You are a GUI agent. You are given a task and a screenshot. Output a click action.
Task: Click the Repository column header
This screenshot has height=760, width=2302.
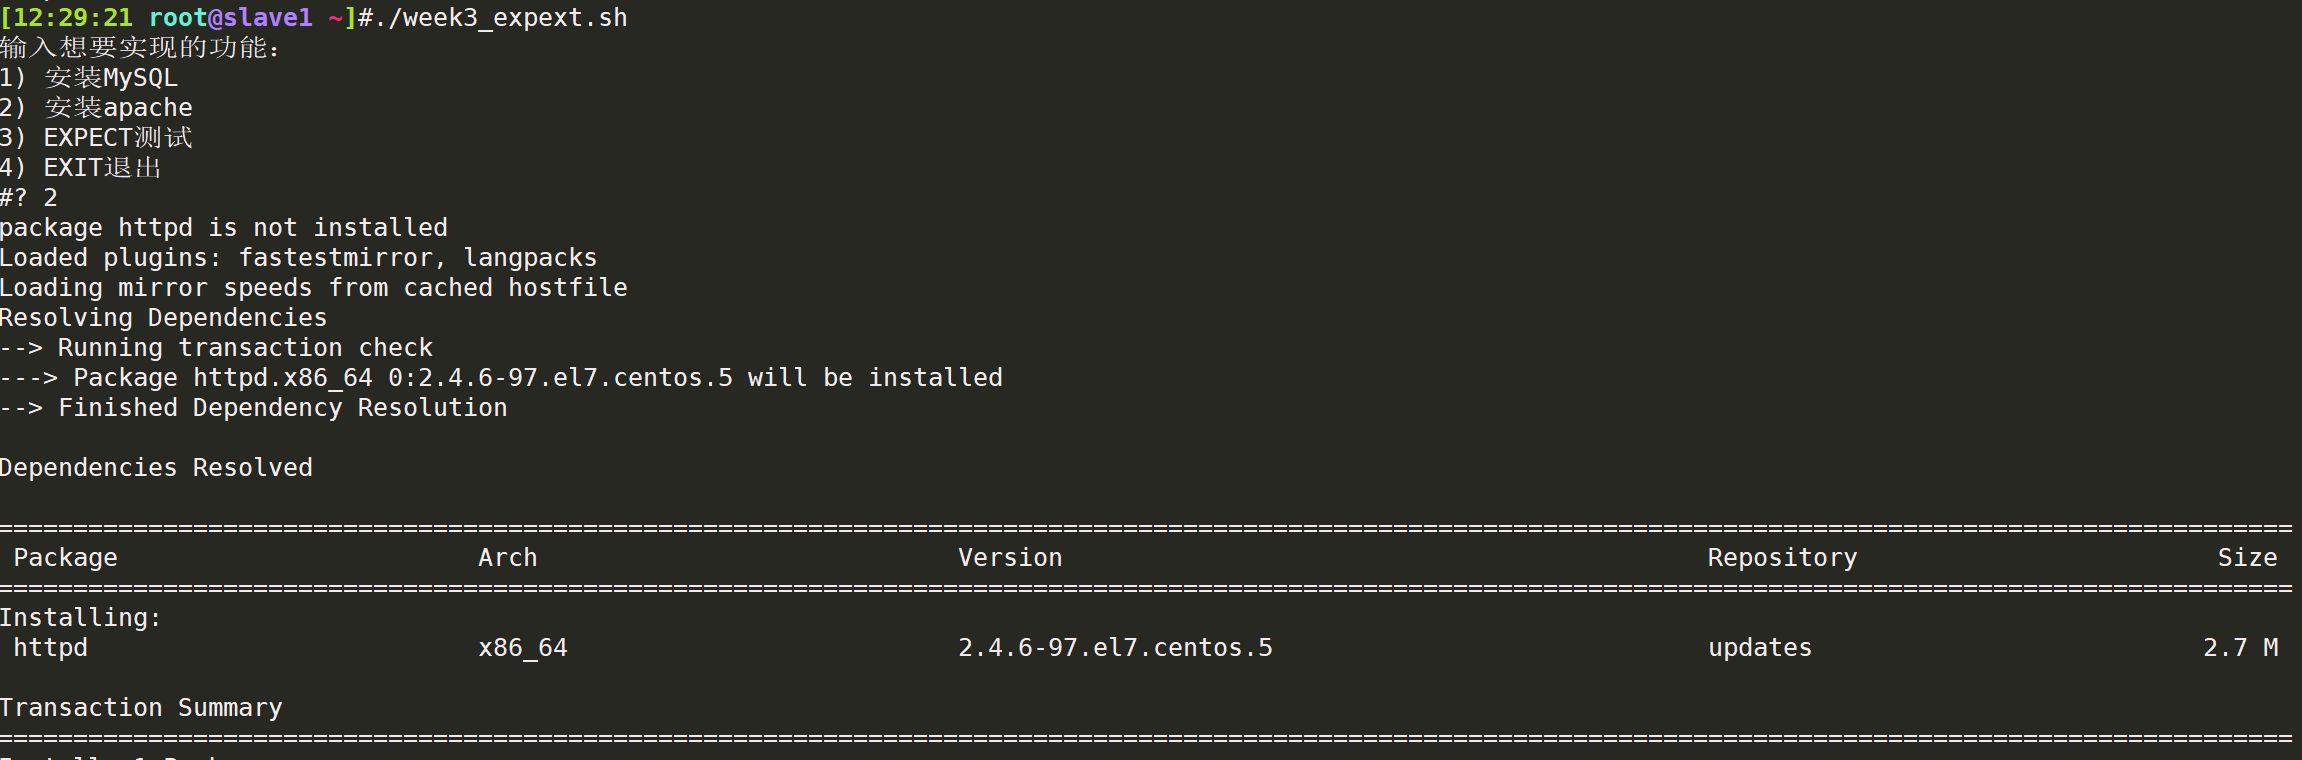1782,558
